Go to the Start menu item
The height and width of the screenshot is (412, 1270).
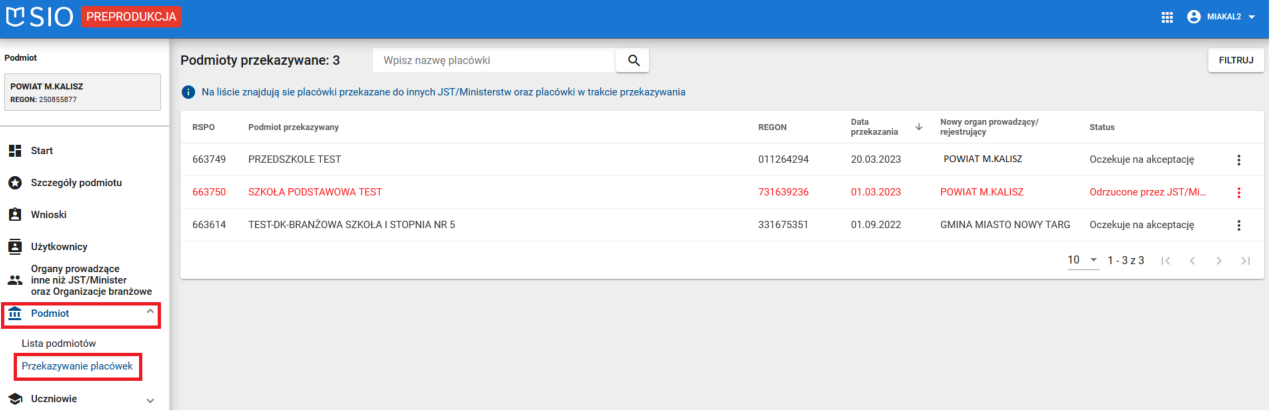pyautogui.click(x=43, y=151)
